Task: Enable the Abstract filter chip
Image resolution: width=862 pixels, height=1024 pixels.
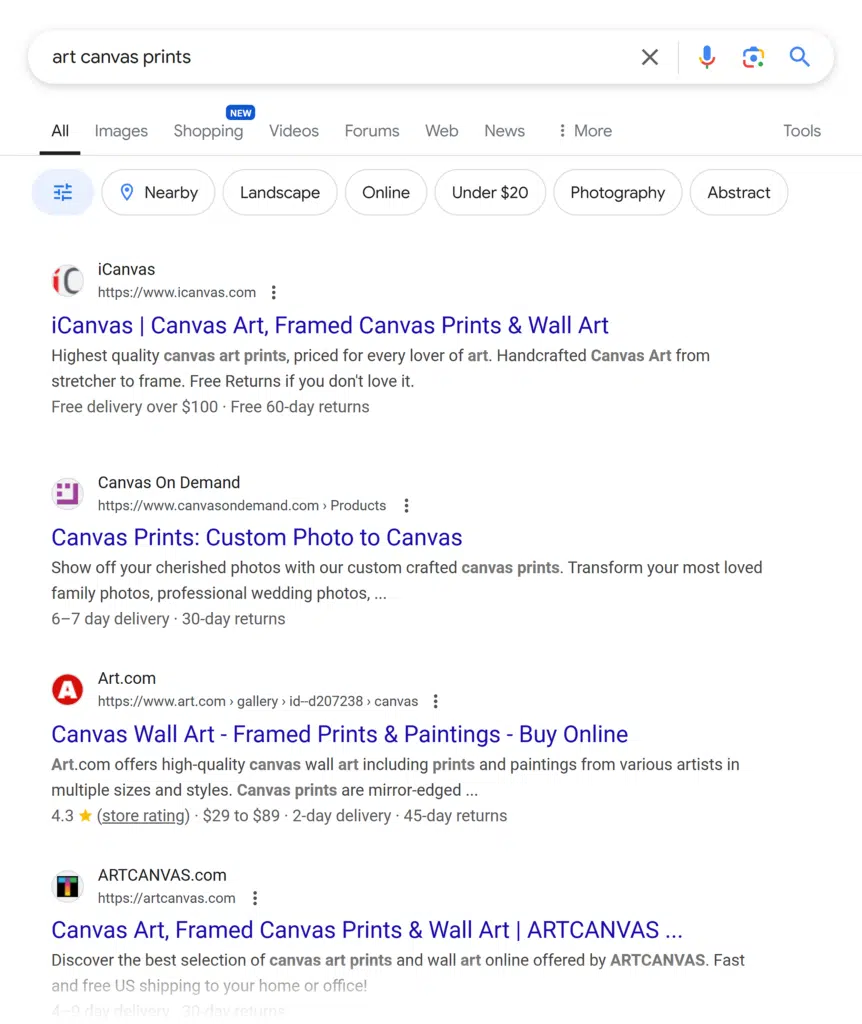Action: tap(739, 193)
